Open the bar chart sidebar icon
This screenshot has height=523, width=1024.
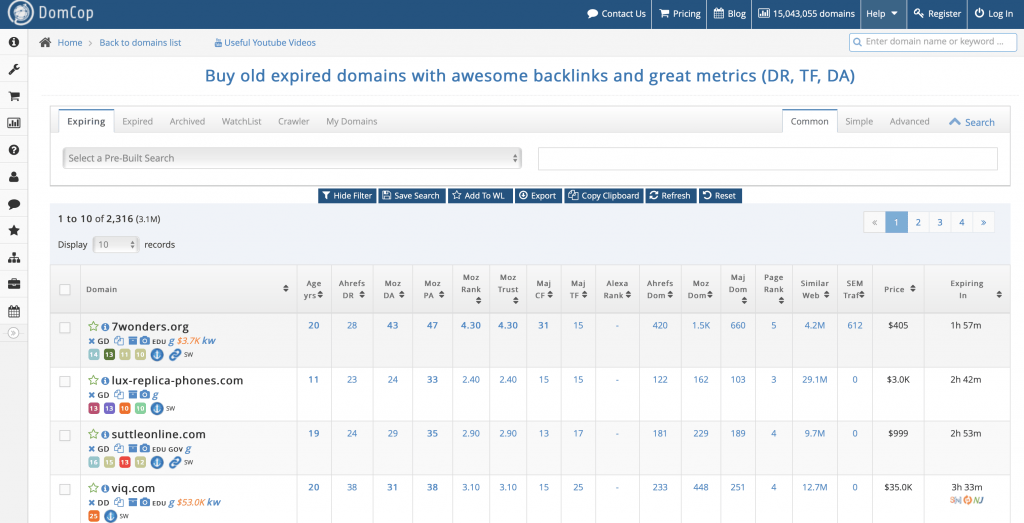[14, 123]
